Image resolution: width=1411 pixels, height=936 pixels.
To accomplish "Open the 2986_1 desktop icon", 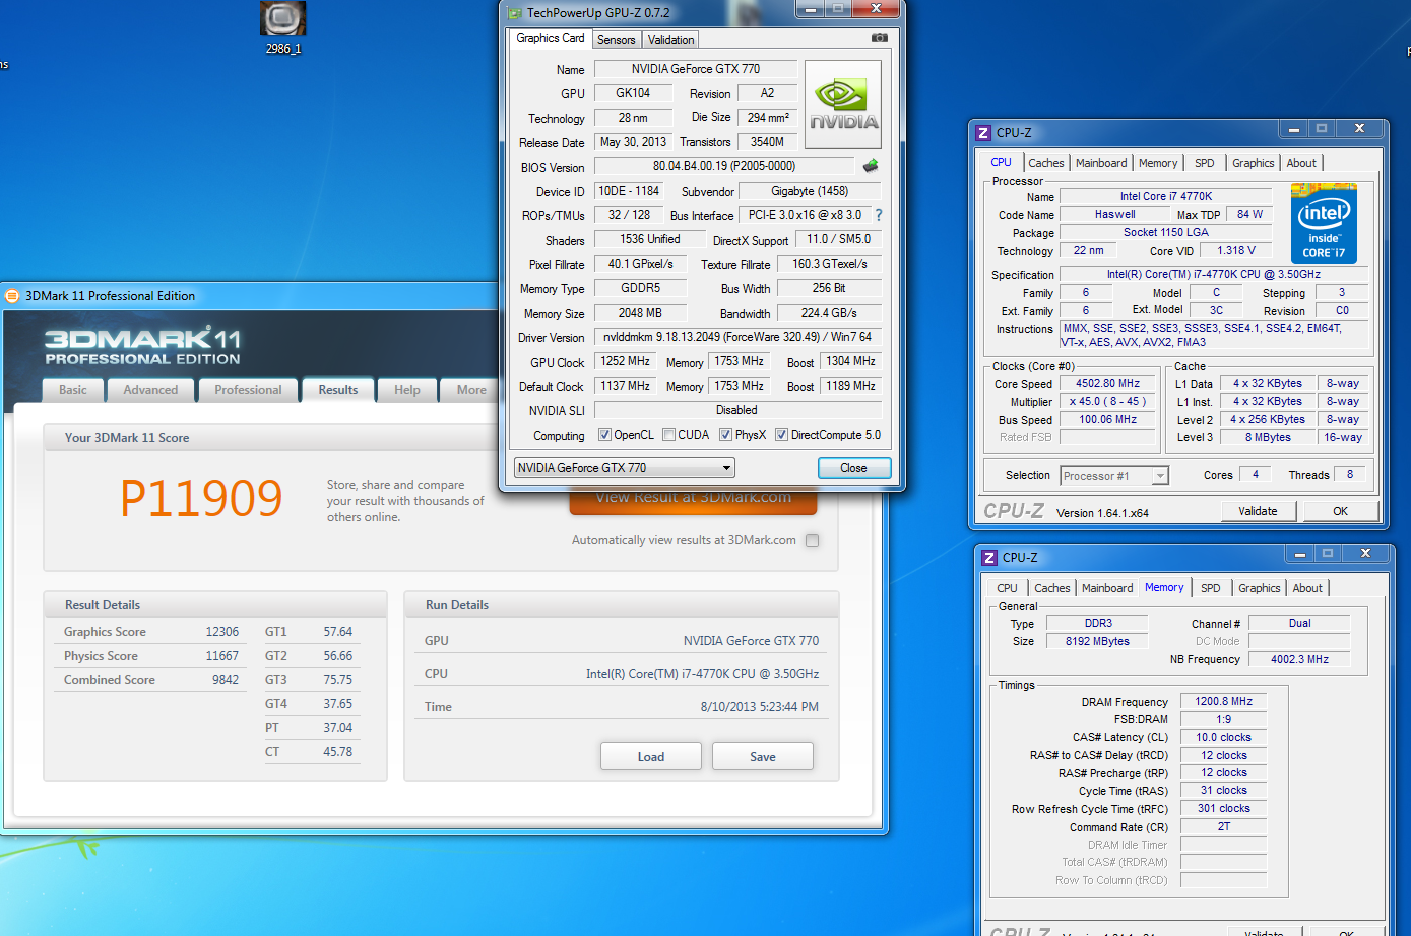I will click(x=283, y=28).
